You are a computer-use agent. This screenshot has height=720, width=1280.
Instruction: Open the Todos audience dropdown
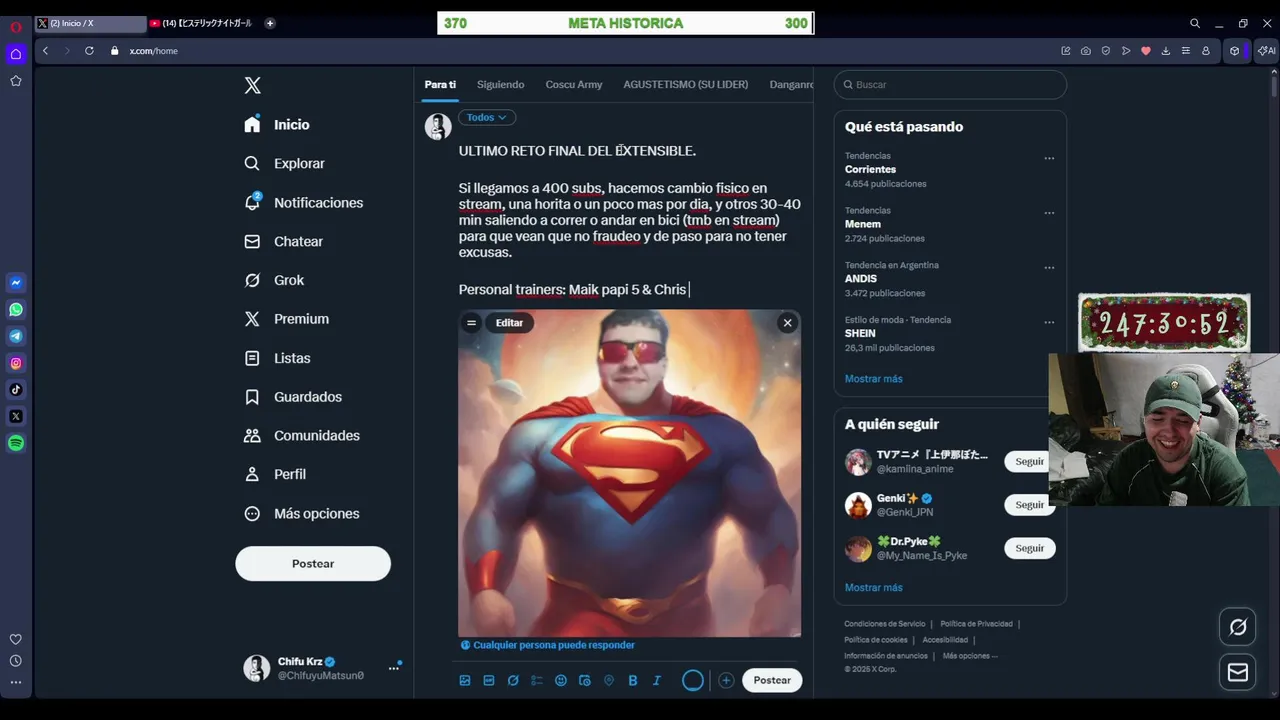point(487,117)
